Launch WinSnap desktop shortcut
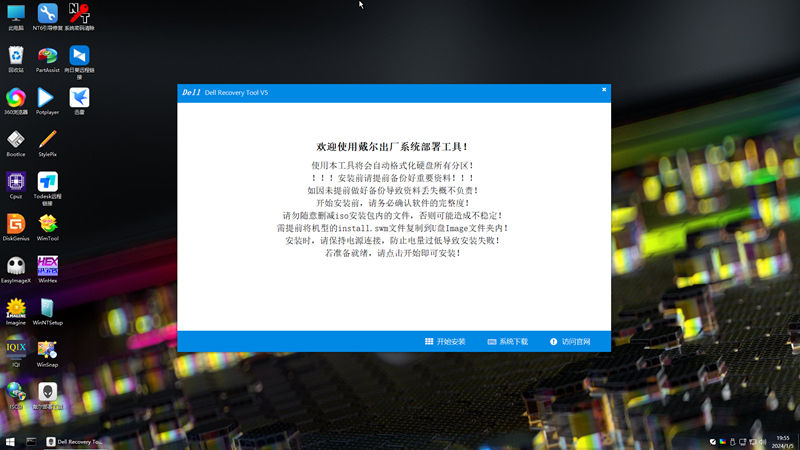 coord(47,354)
